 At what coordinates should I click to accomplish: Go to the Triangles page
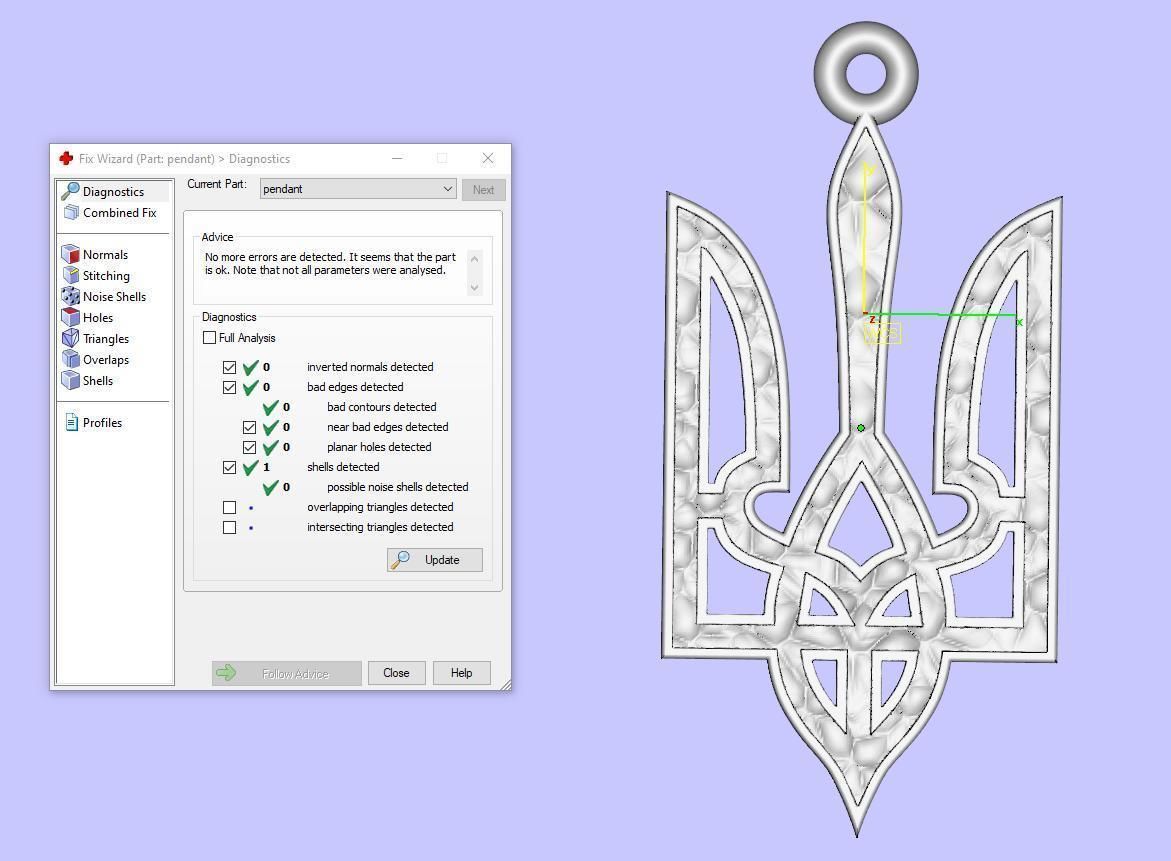click(x=106, y=338)
